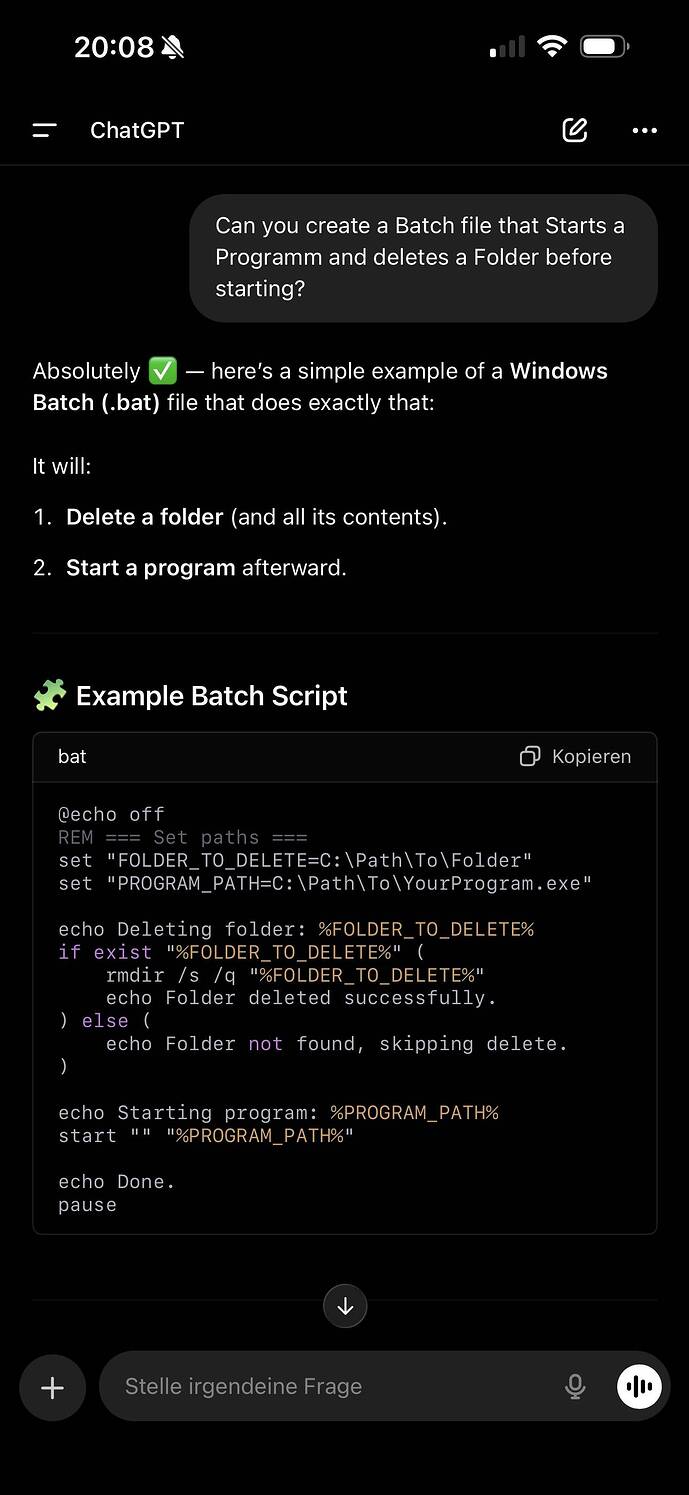Start a new chat with compose icon

point(575,130)
